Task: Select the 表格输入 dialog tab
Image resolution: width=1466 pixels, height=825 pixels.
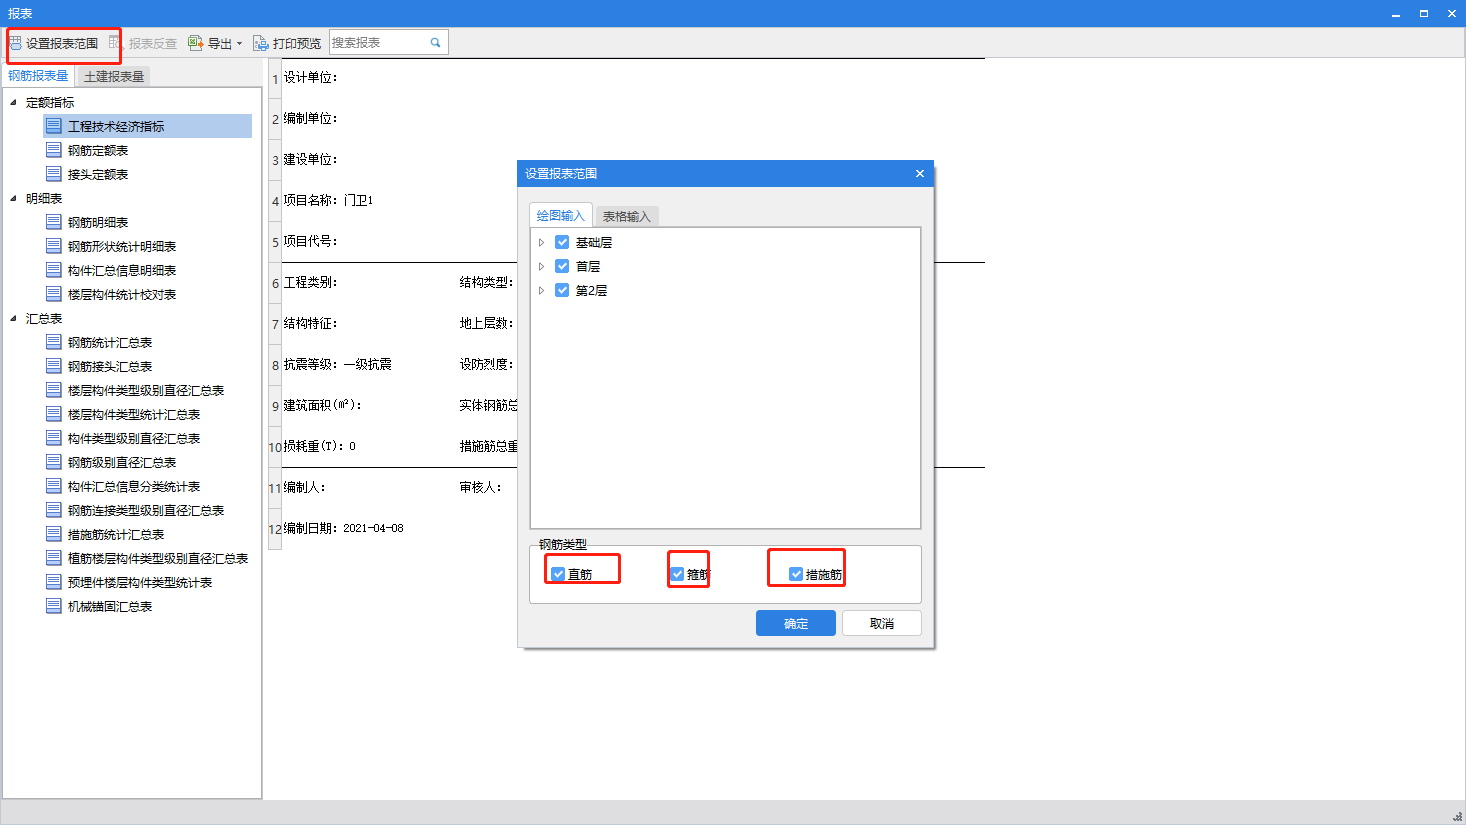Action: tap(626, 216)
